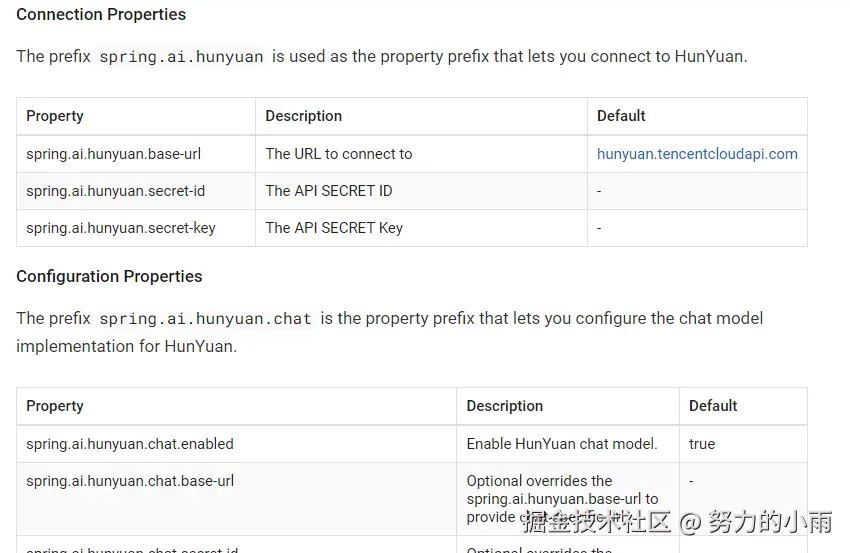Click the inline code spring.ai.hunyuan.chat prefix
The width and height of the screenshot is (850, 553).
205,319
